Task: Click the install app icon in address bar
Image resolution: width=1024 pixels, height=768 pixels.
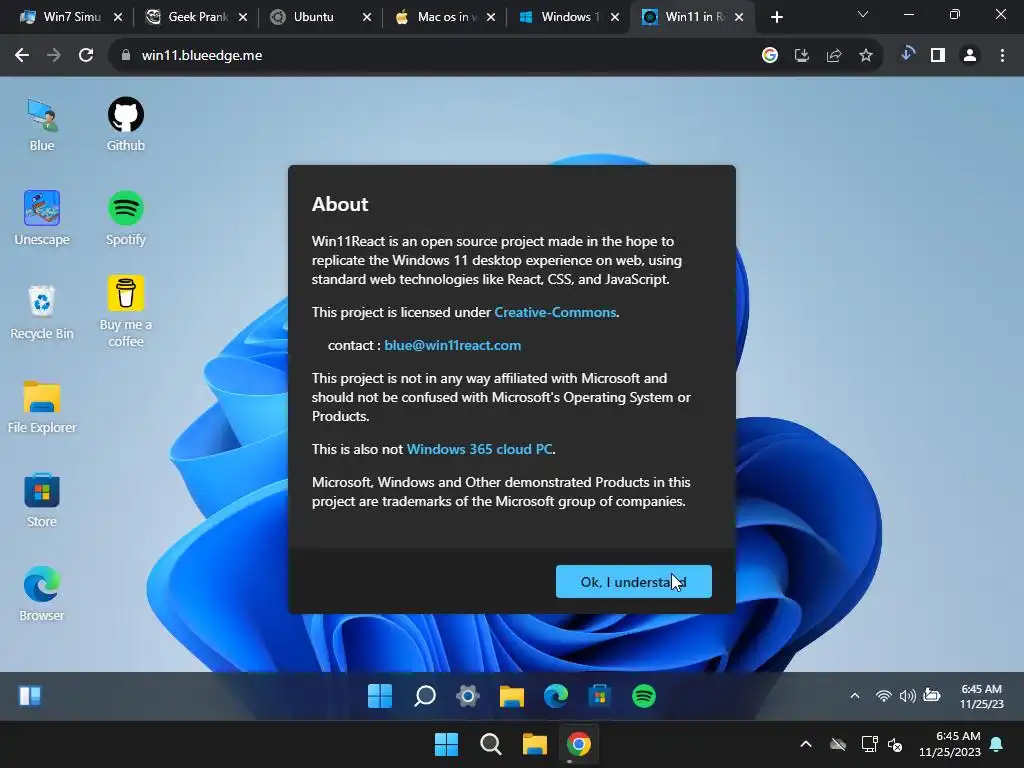Action: click(802, 56)
